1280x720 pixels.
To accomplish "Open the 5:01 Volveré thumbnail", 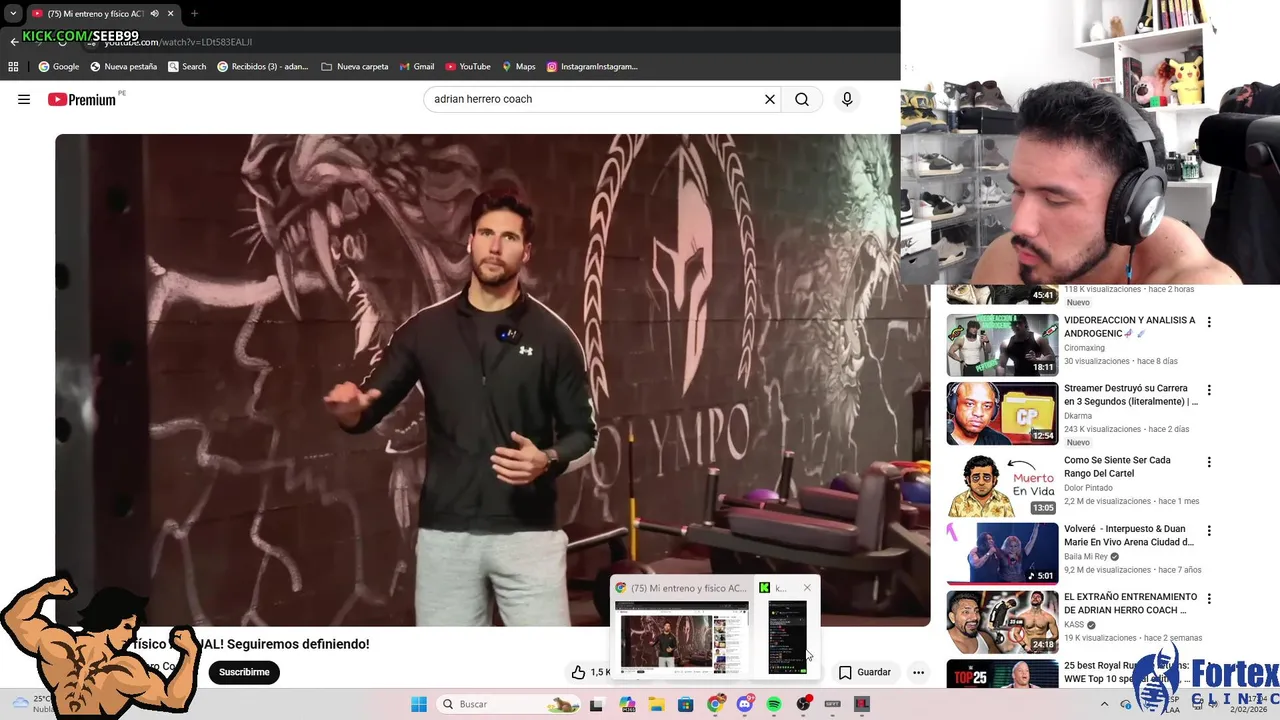I will coord(1002,553).
